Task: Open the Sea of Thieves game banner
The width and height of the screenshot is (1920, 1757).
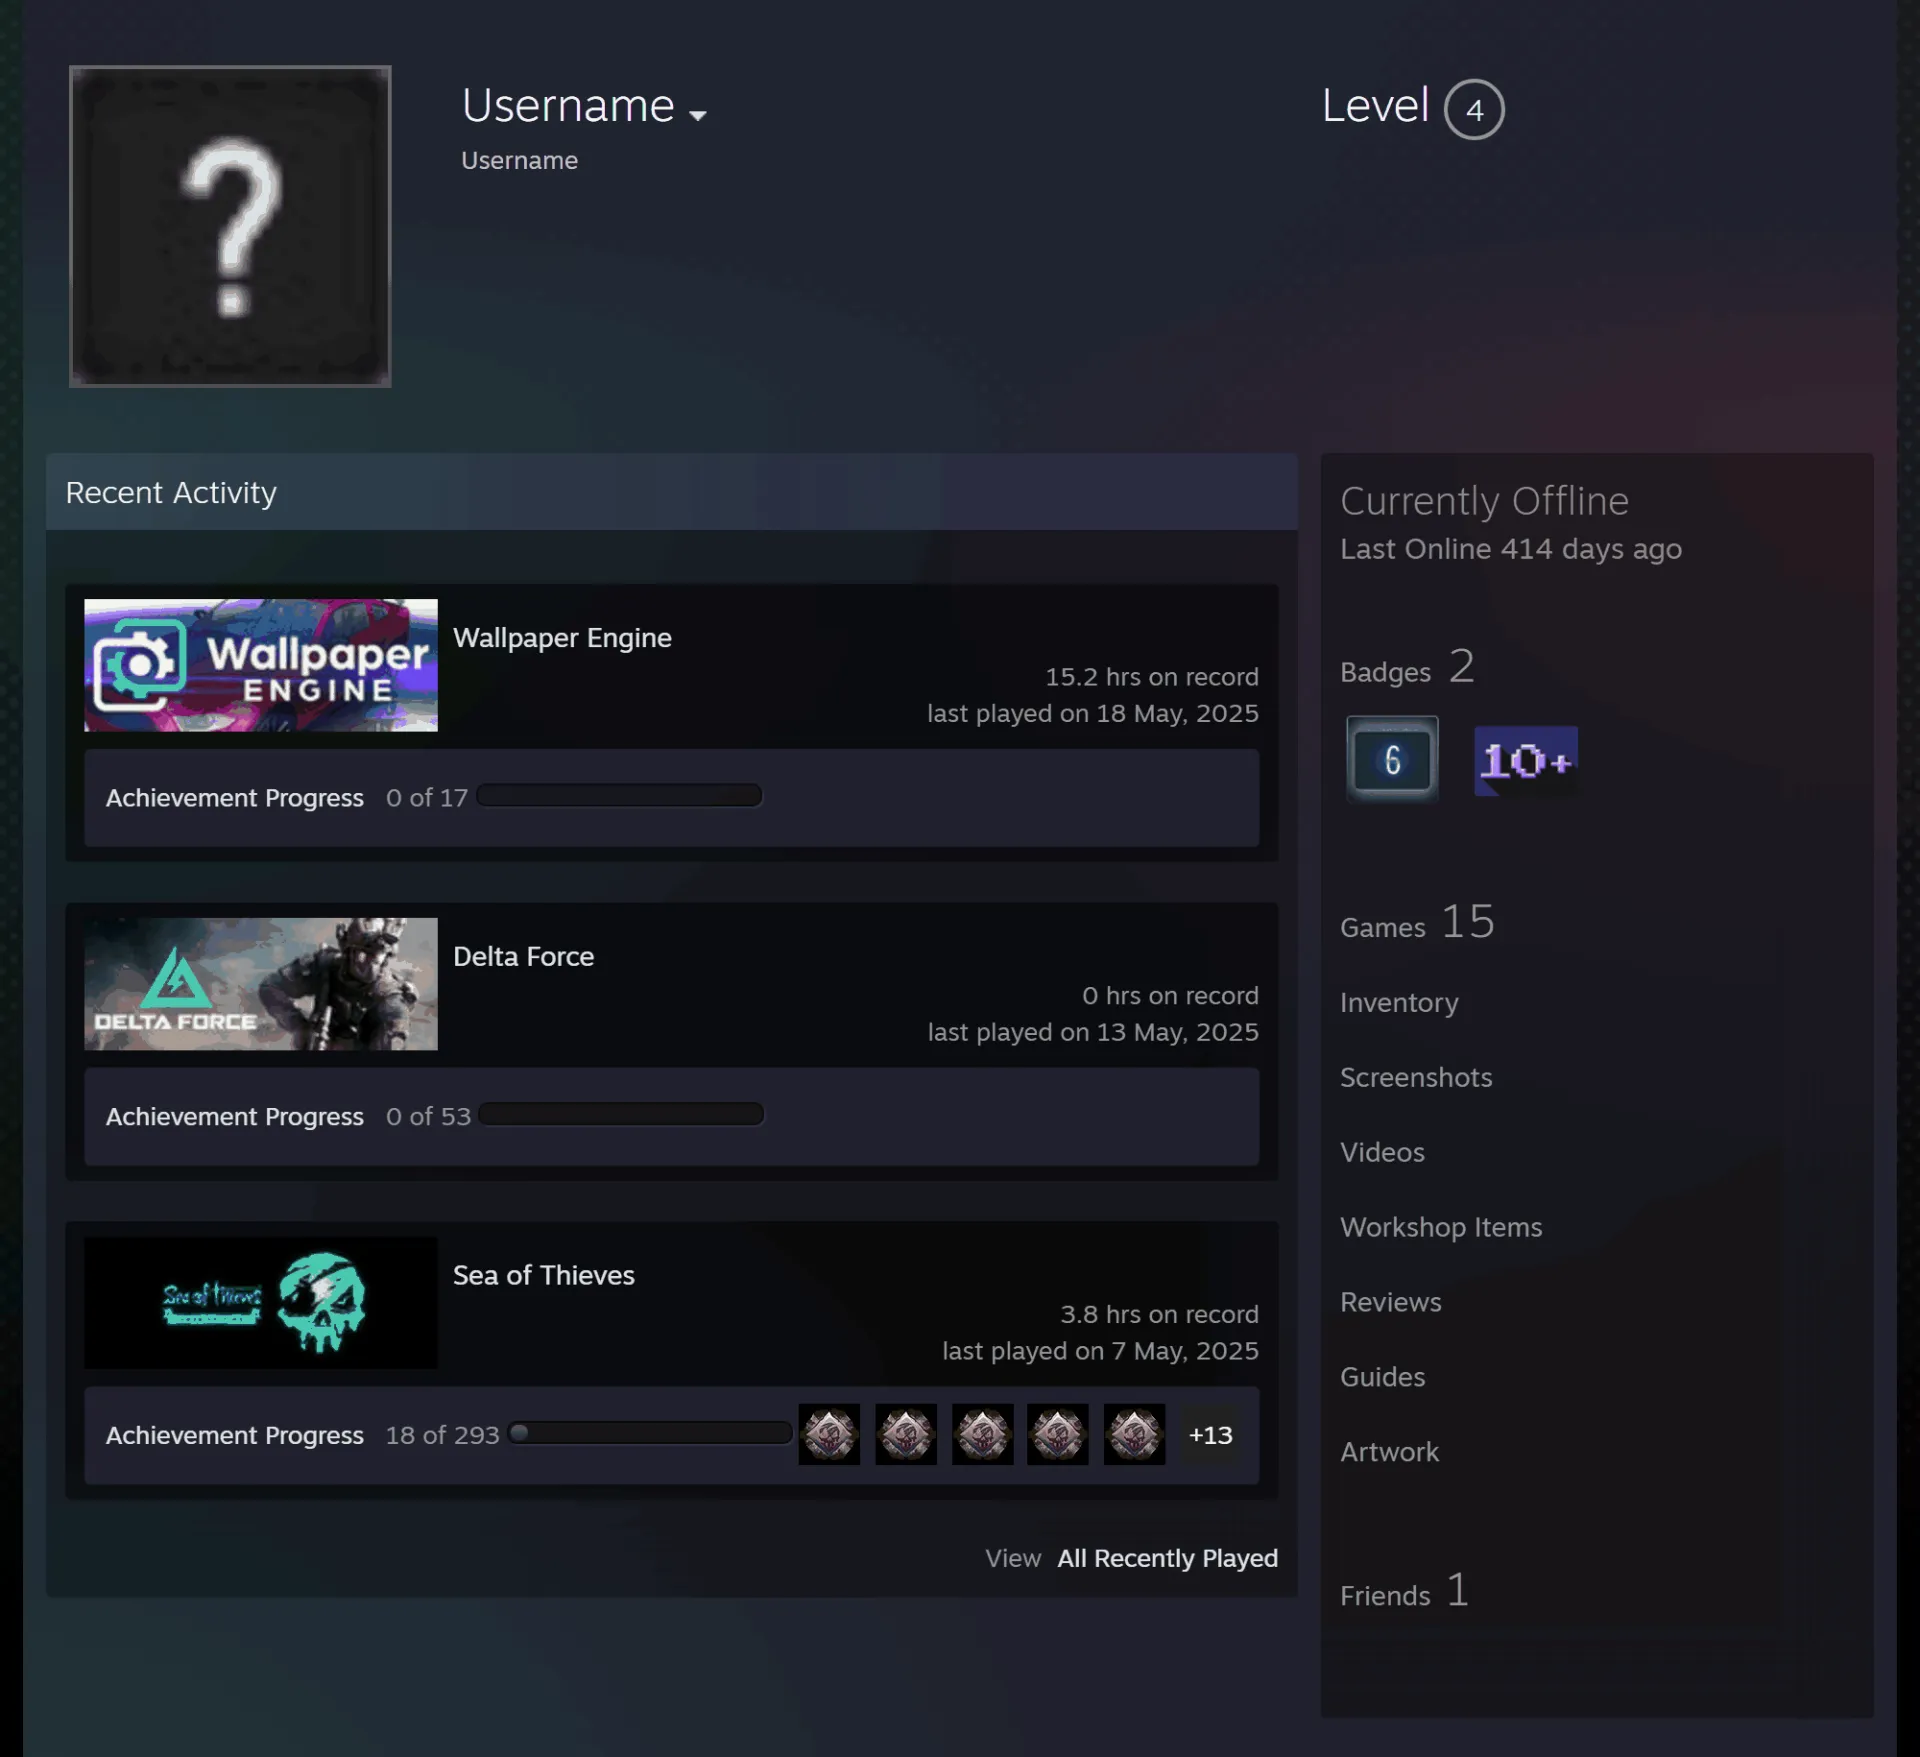Action: coord(261,1303)
